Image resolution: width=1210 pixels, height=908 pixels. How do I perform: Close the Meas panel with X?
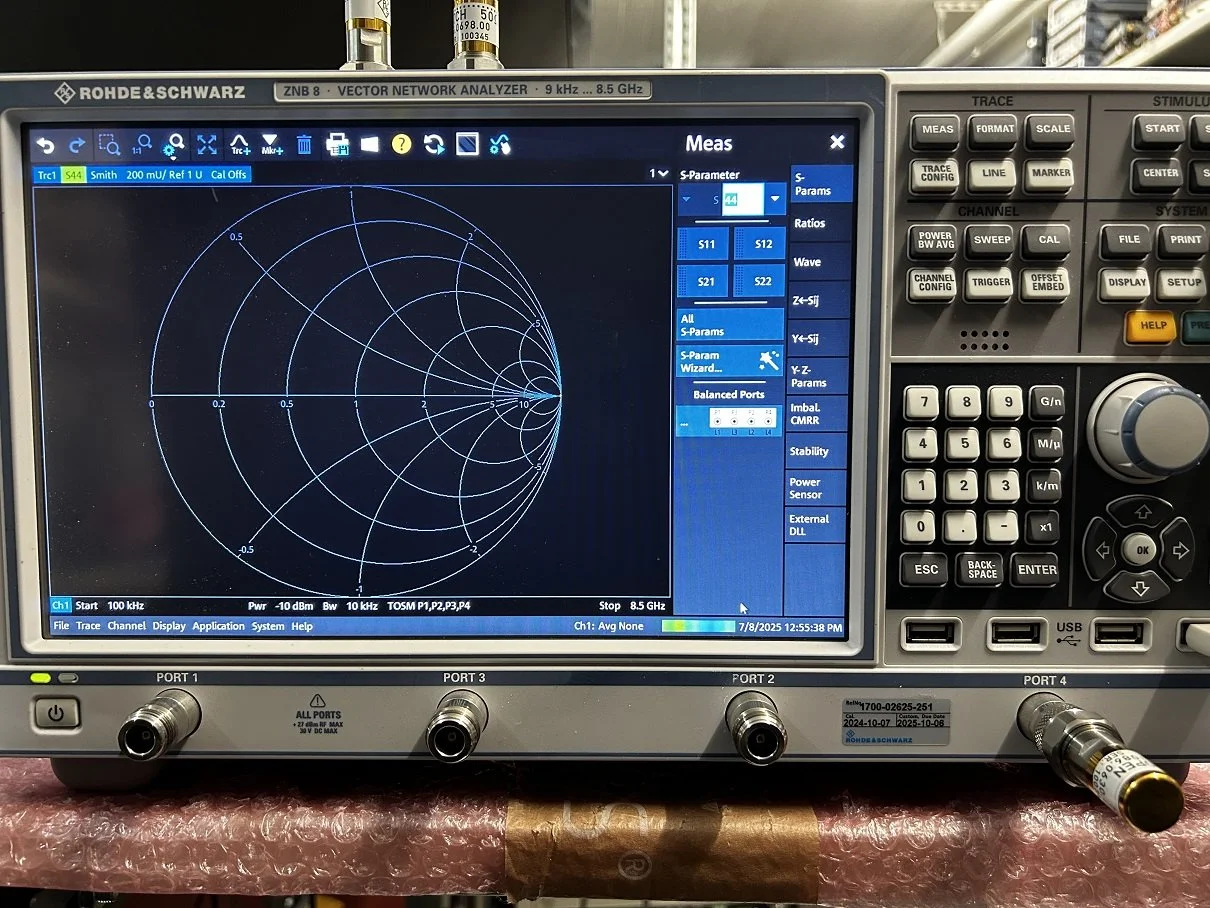[837, 143]
